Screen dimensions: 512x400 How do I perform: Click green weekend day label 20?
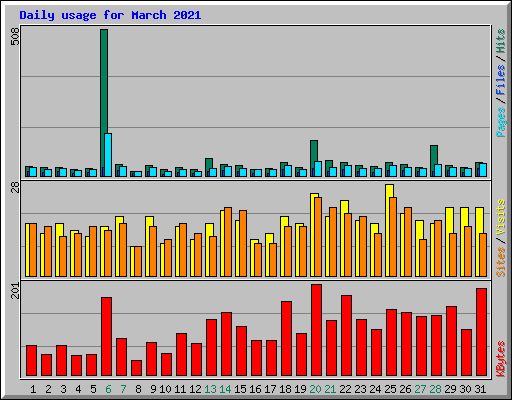pos(315,389)
